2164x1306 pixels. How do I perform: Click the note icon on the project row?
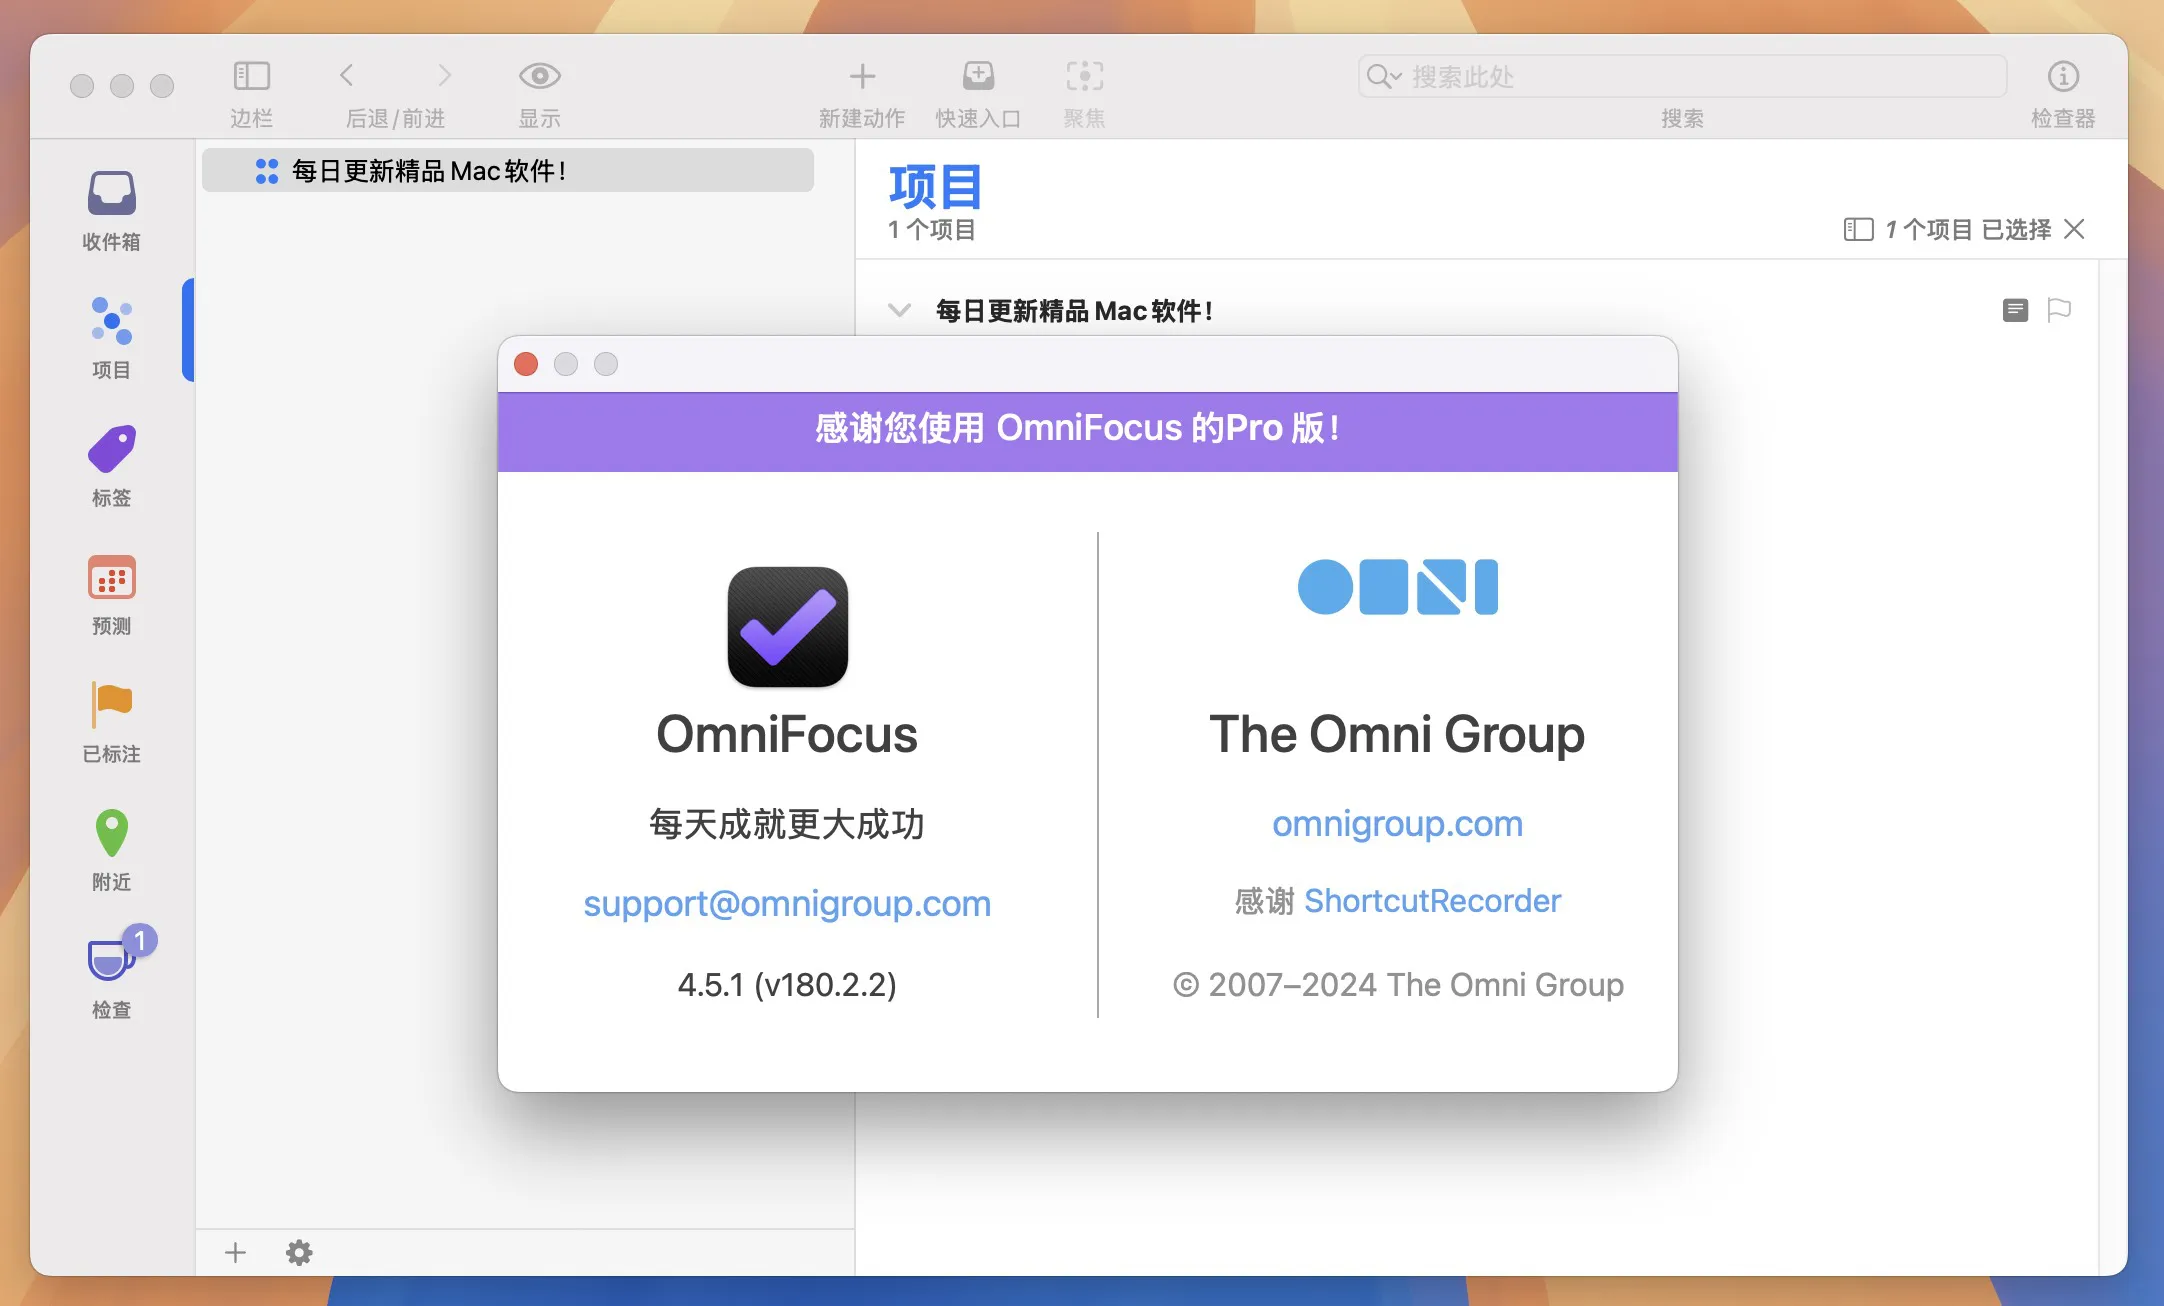pos(2016,311)
